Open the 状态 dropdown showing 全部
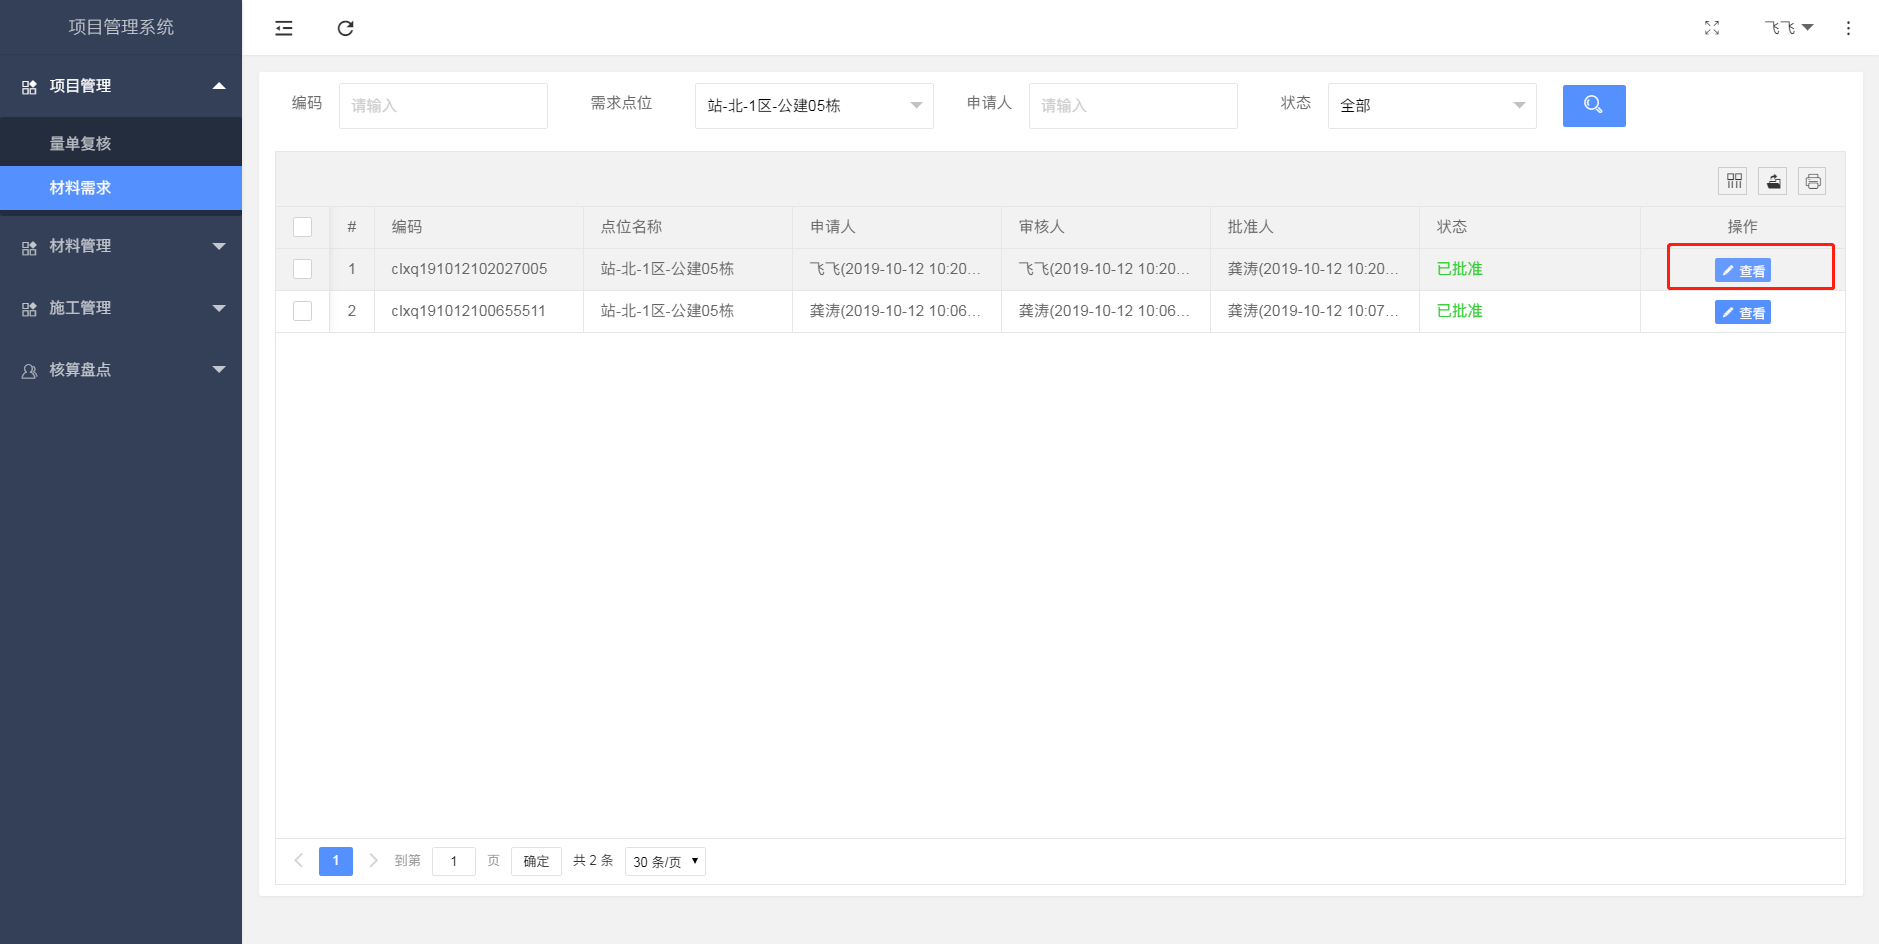The image size is (1879, 944). [x=1432, y=106]
